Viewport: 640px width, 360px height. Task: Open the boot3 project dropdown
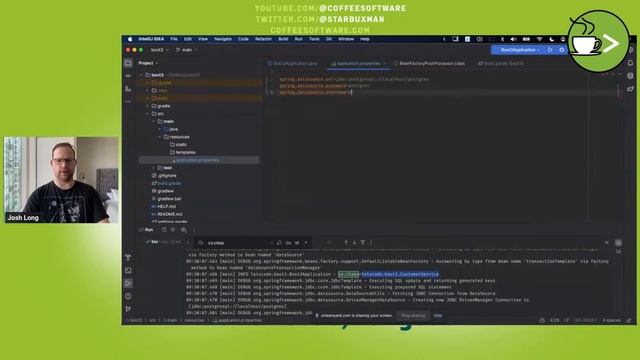(x=160, y=50)
